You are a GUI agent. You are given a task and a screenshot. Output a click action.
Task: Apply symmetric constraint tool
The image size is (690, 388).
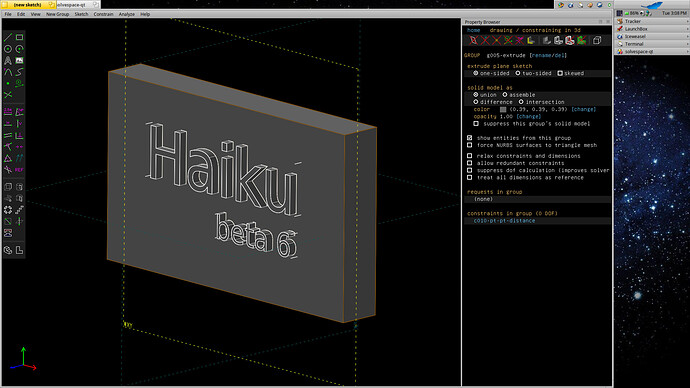(19, 146)
